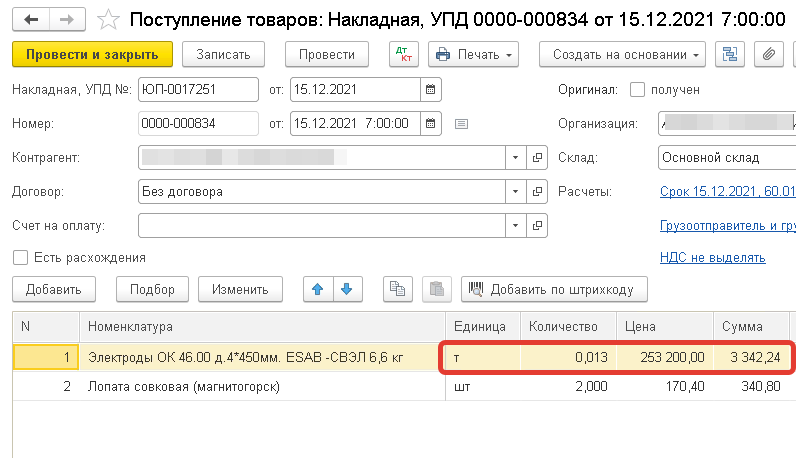The height and width of the screenshot is (458, 796).
Task: Click the Цена column header
Action: (665, 326)
